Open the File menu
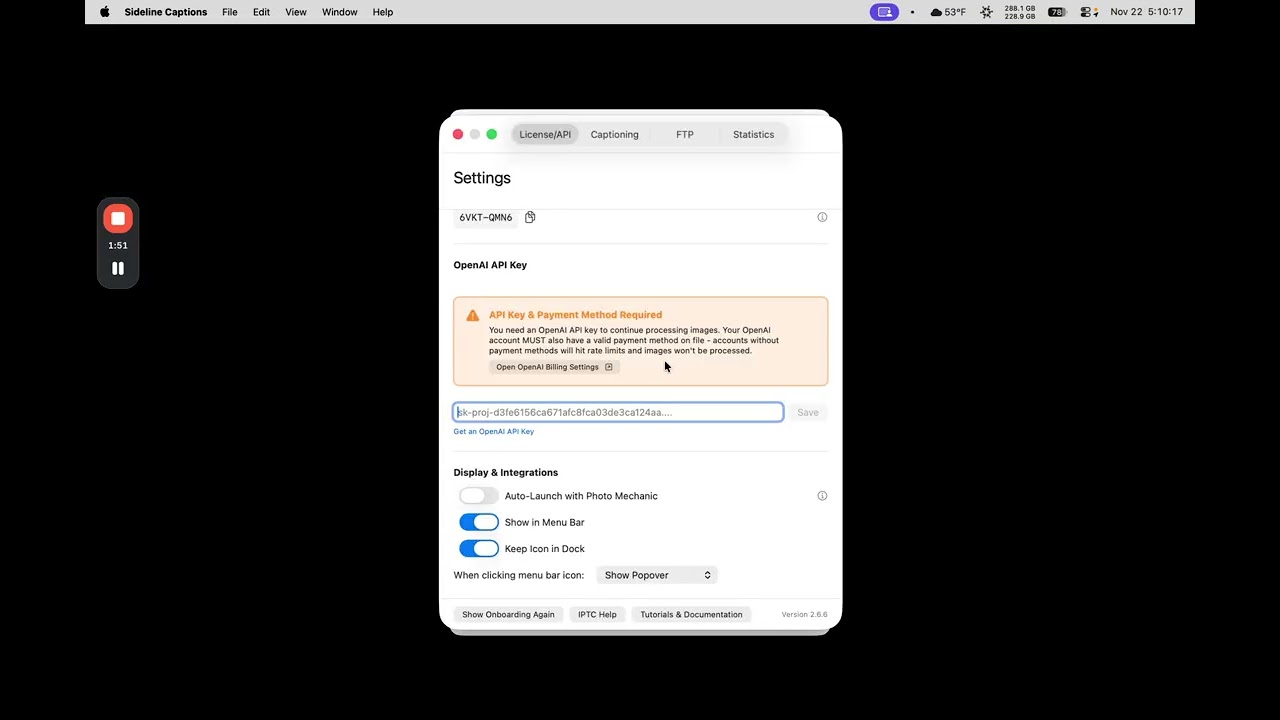The image size is (1280, 720). 230,12
